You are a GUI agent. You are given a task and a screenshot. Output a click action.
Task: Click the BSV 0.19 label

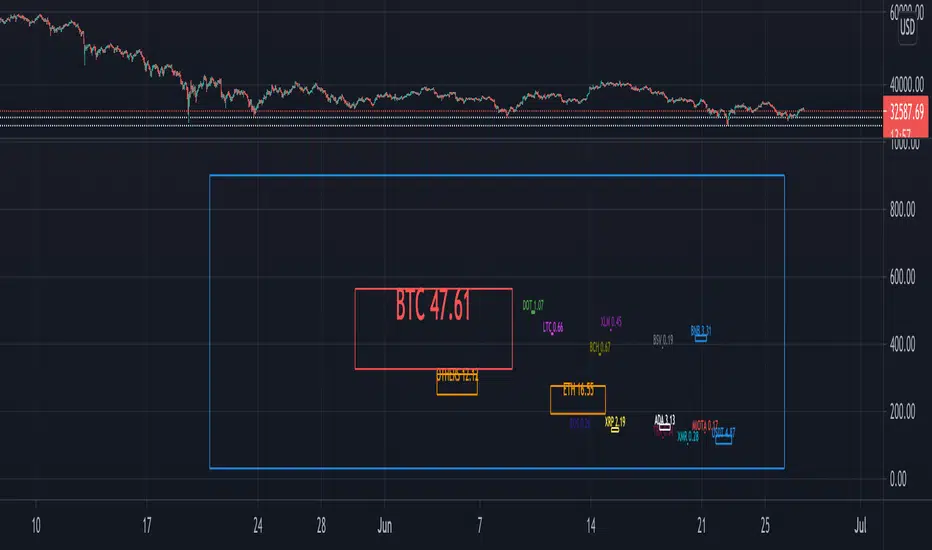(663, 340)
